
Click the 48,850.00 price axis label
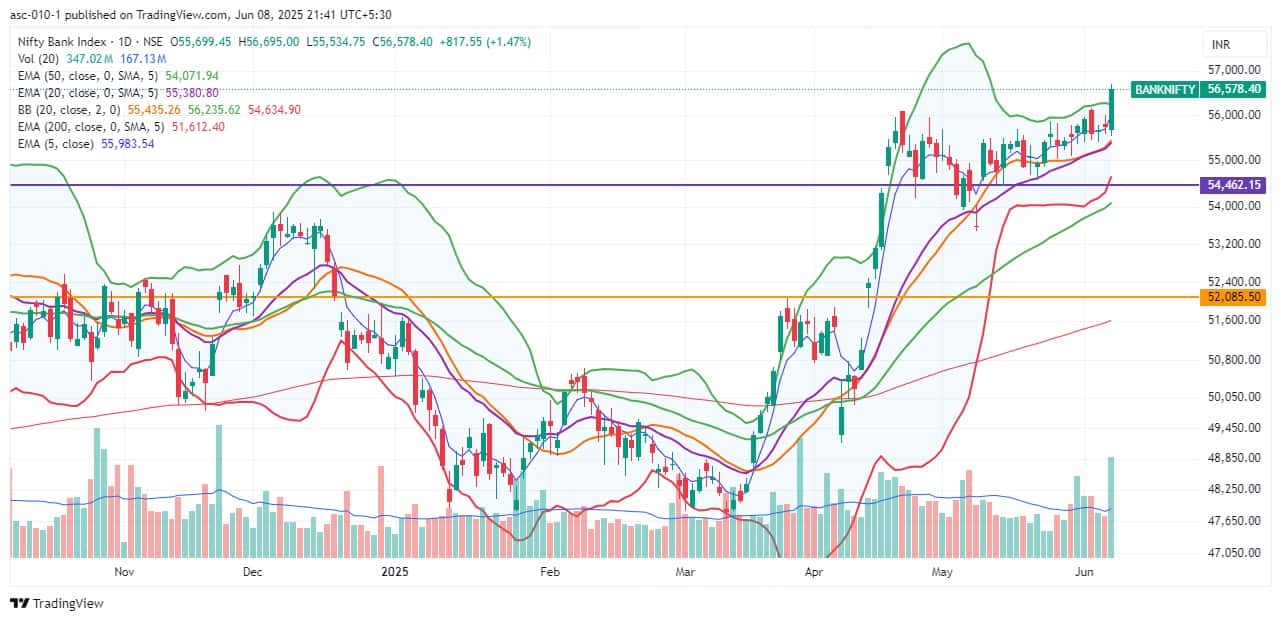(x=1233, y=458)
